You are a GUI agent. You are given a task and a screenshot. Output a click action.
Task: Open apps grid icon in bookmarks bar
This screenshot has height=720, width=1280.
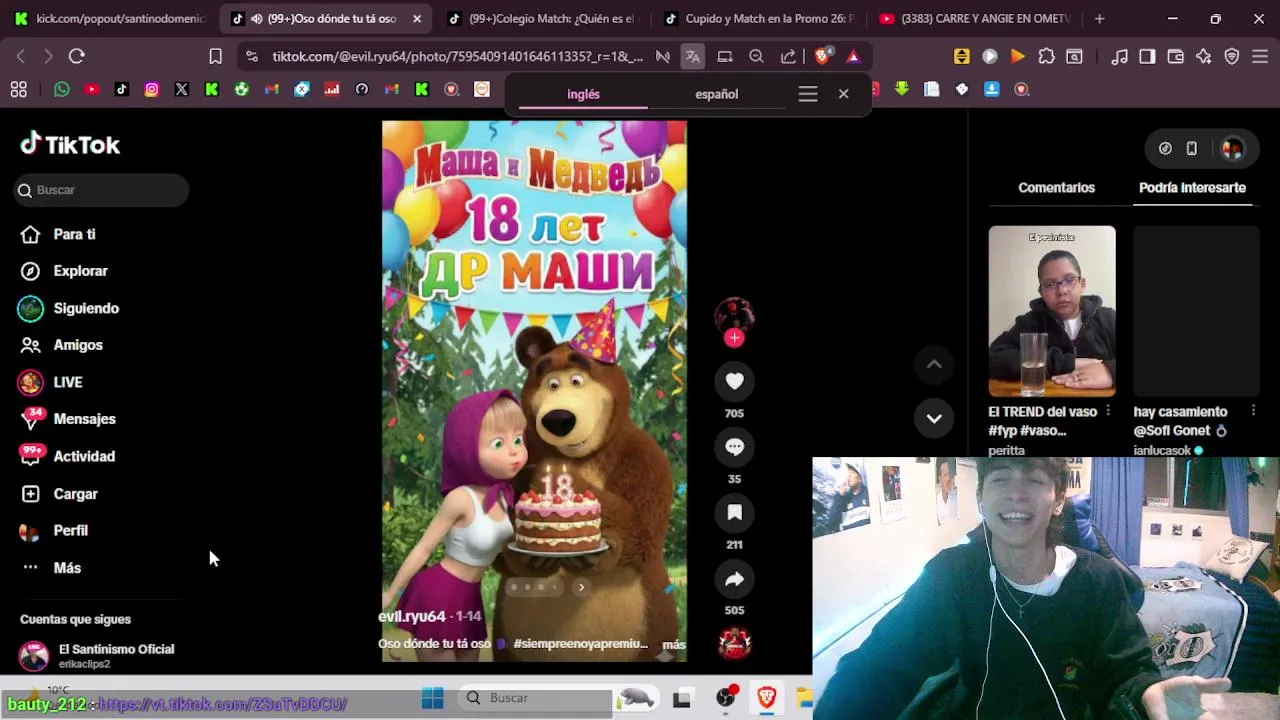[x=18, y=89]
